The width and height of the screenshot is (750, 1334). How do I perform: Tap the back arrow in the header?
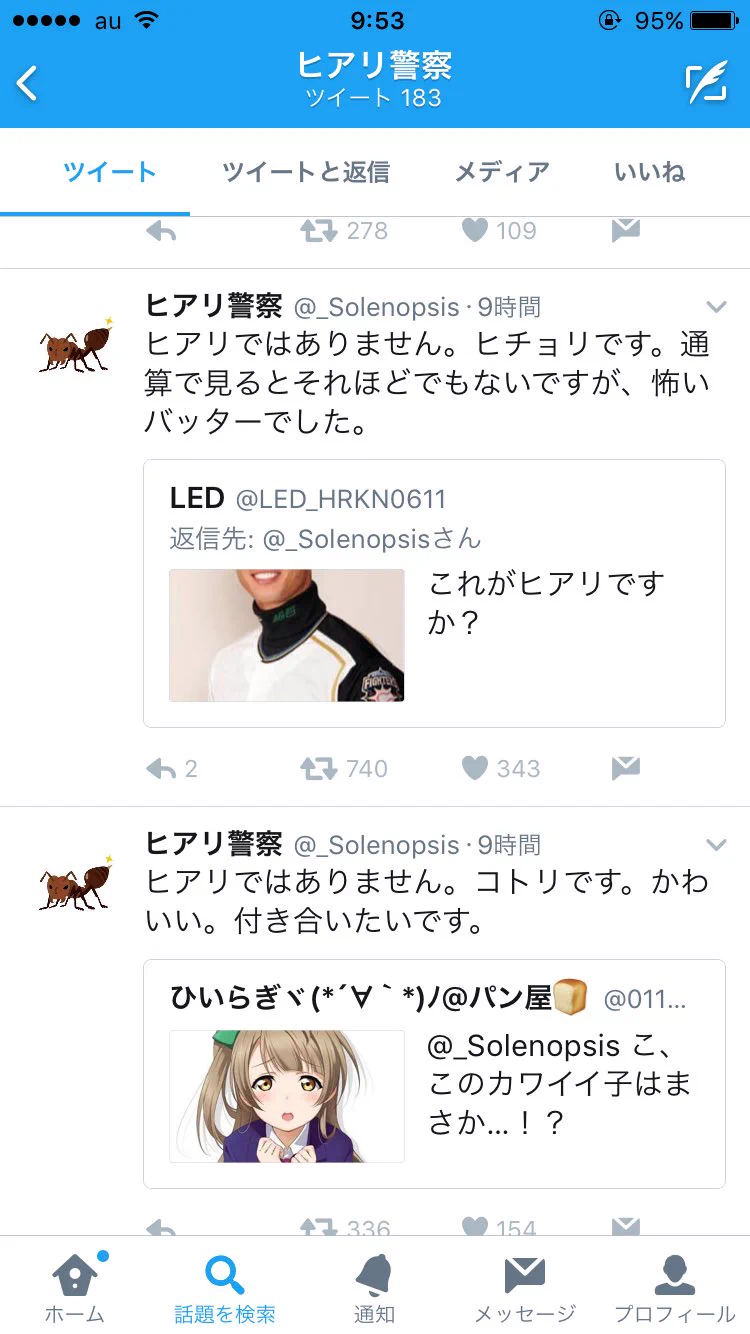tap(27, 84)
